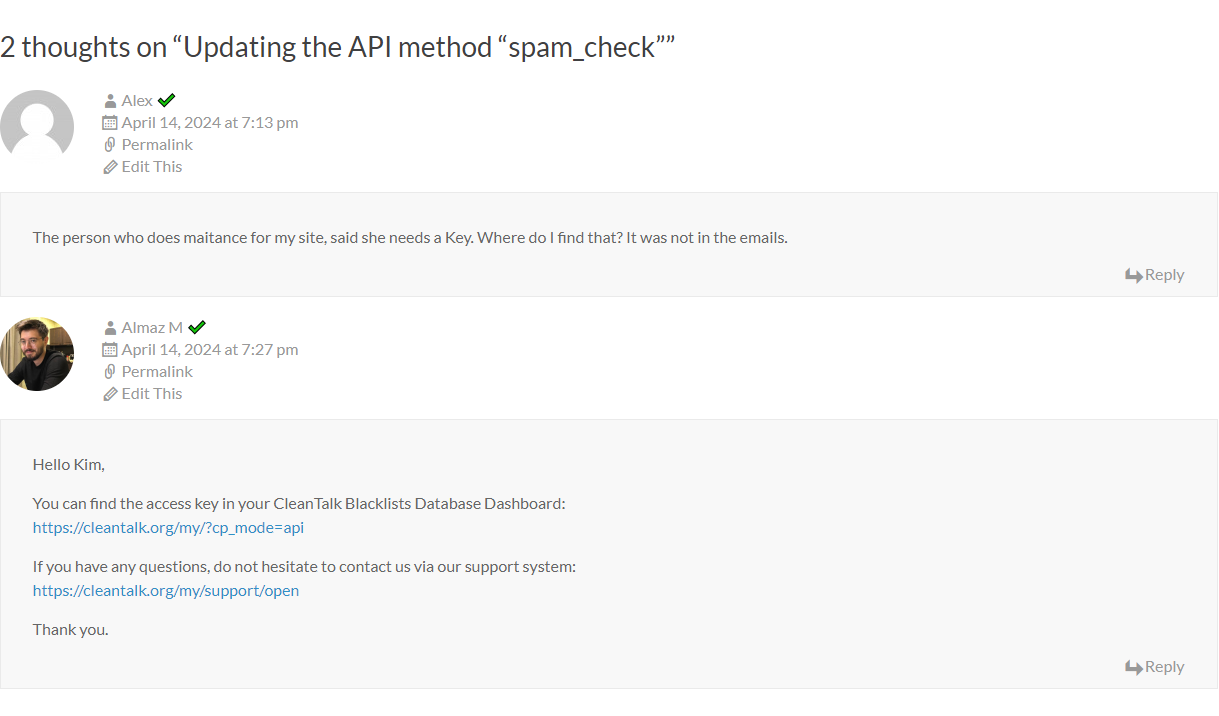This screenshot has height=716, width=1219.
Task: Click the person icon beside Alex
Action: [x=110, y=101]
